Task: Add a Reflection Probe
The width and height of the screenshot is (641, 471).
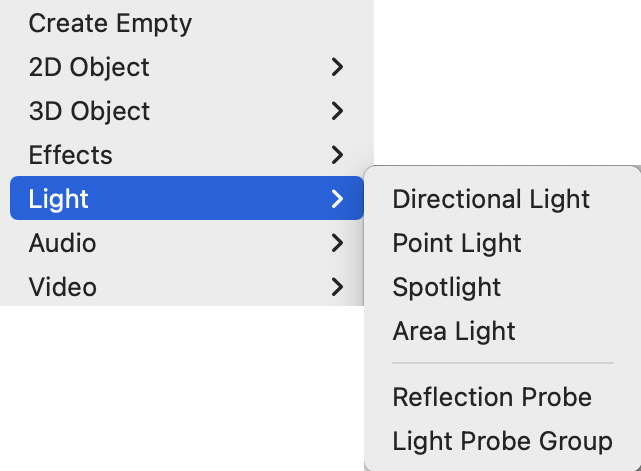Action: click(492, 397)
